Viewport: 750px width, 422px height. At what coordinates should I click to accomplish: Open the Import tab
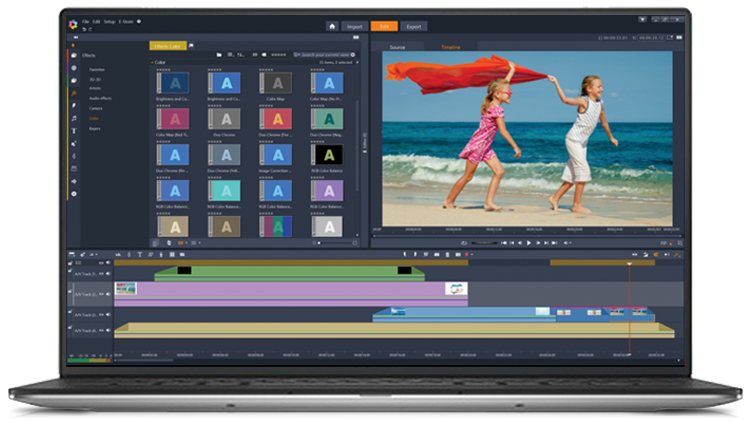click(354, 26)
